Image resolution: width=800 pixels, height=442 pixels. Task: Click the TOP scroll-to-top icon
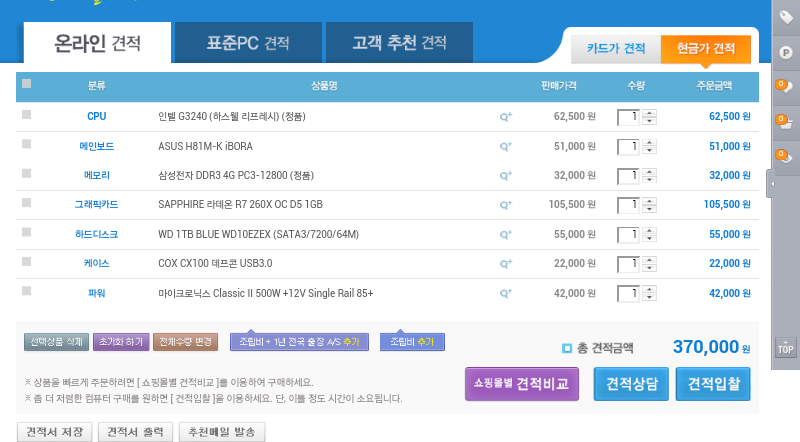click(786, 348)
